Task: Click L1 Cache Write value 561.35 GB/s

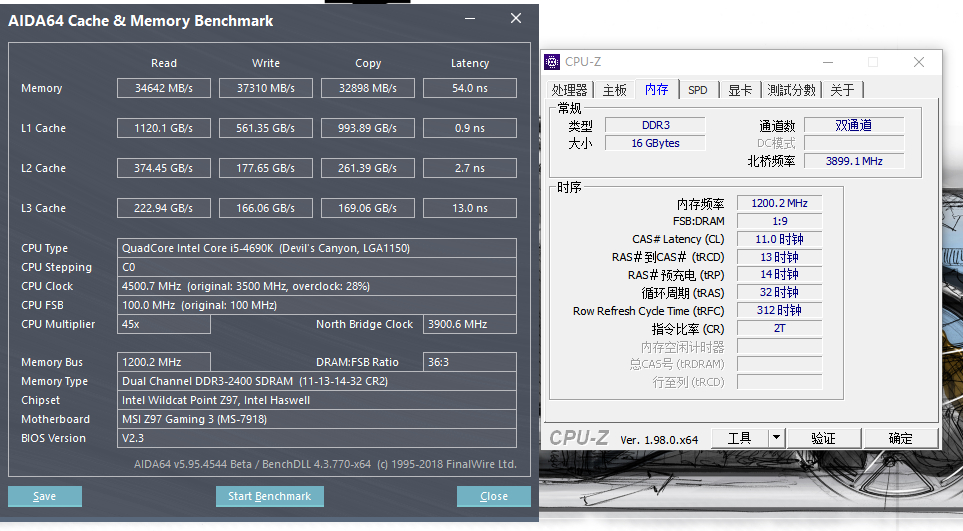Action: pyautogui.click(x=266, y=128)
